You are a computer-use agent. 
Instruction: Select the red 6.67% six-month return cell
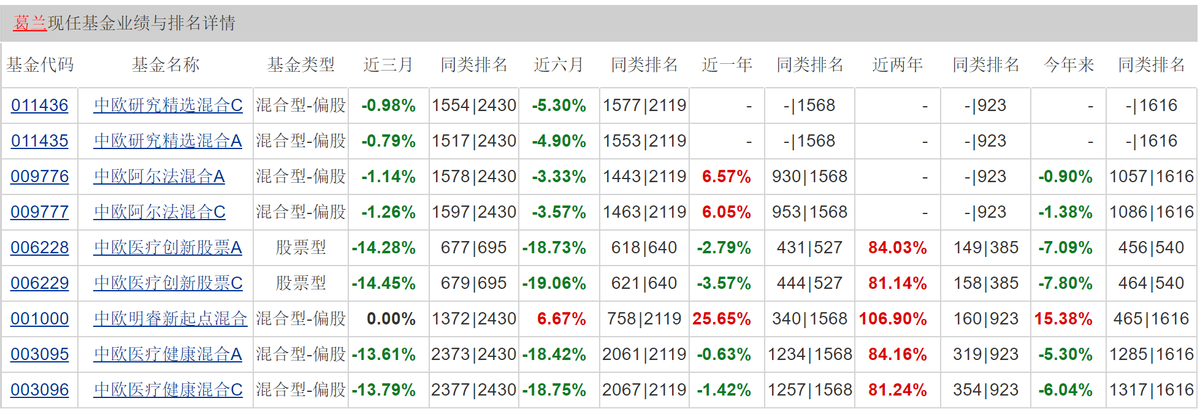point(559,319)
